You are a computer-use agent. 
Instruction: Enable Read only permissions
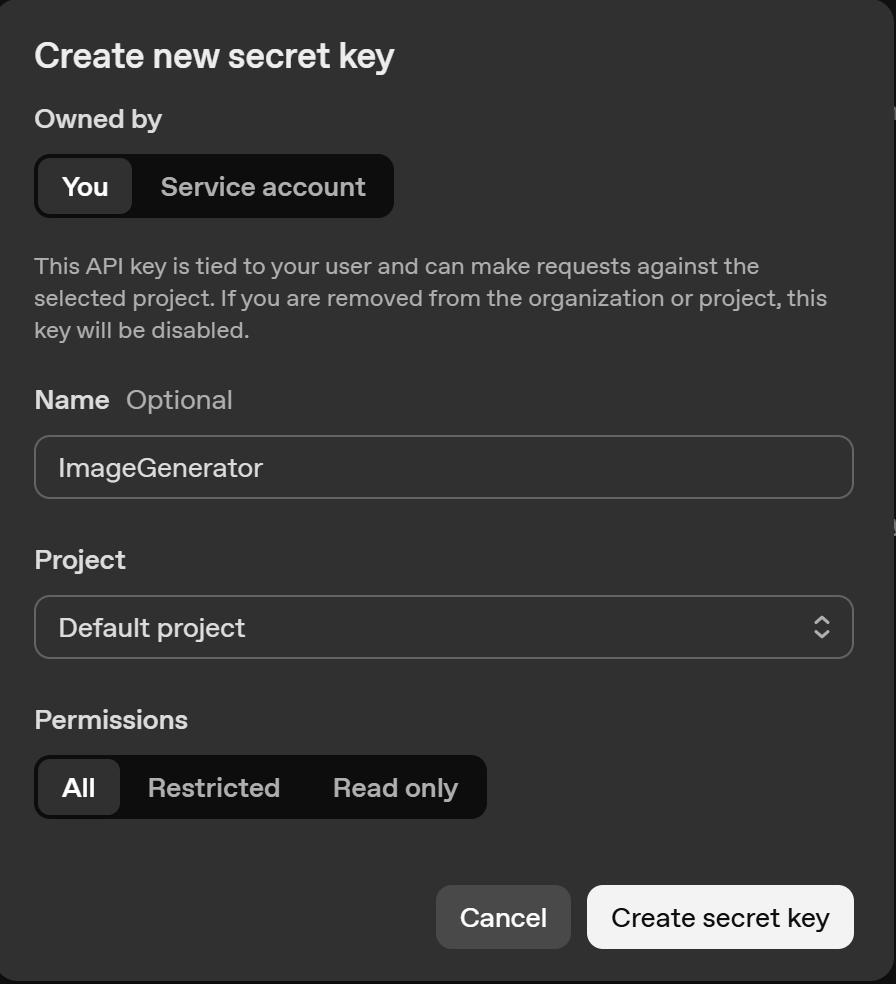(394, 787)
